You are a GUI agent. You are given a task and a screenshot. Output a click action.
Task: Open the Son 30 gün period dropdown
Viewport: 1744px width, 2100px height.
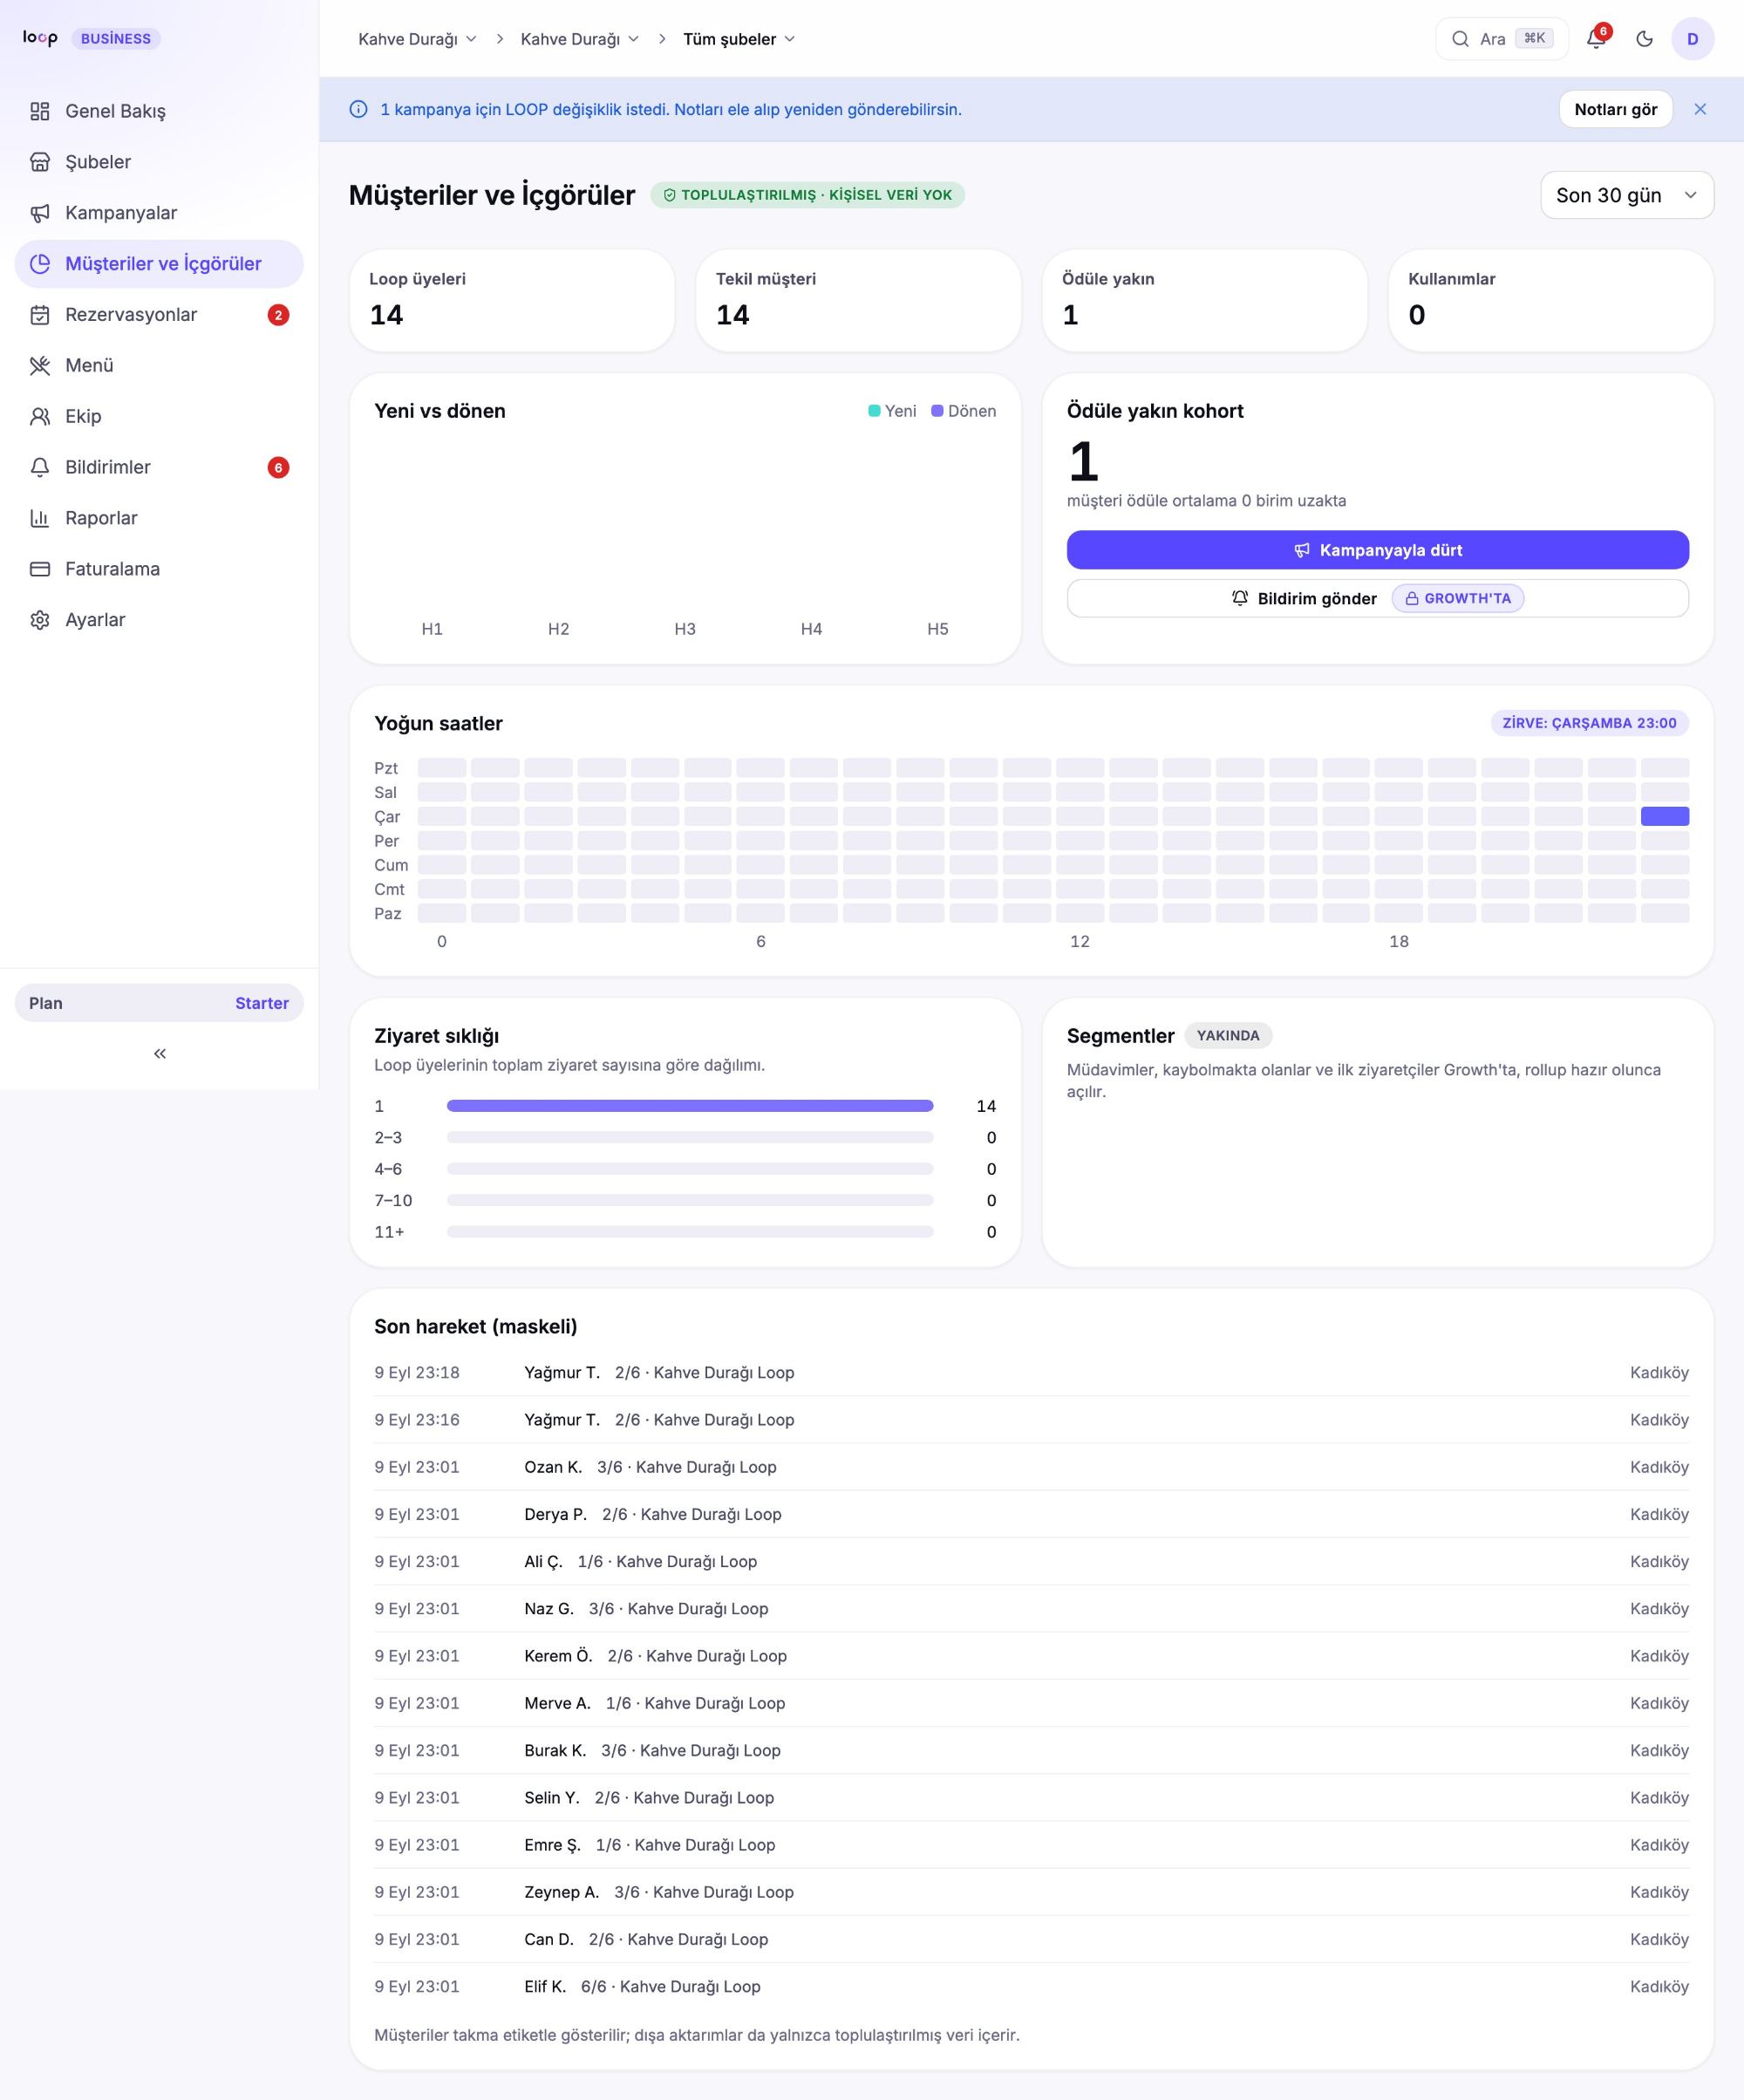pyautogui.click(x=1627, y=195)
